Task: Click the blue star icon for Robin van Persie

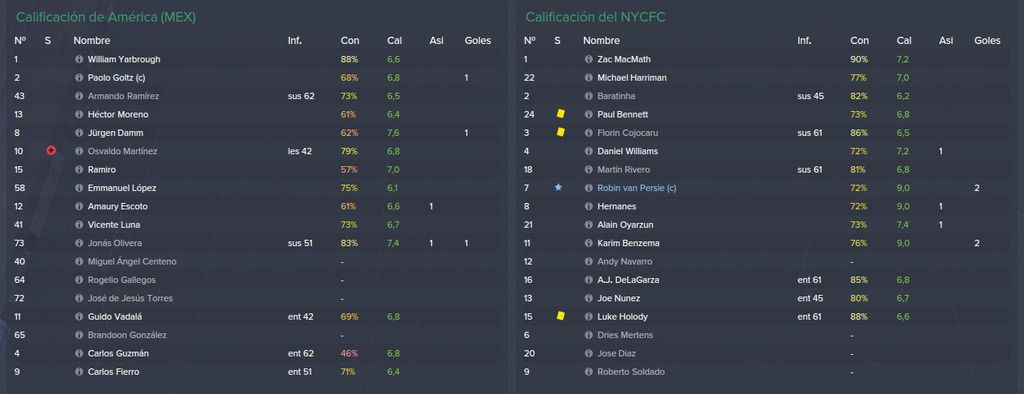Action: 558,188
